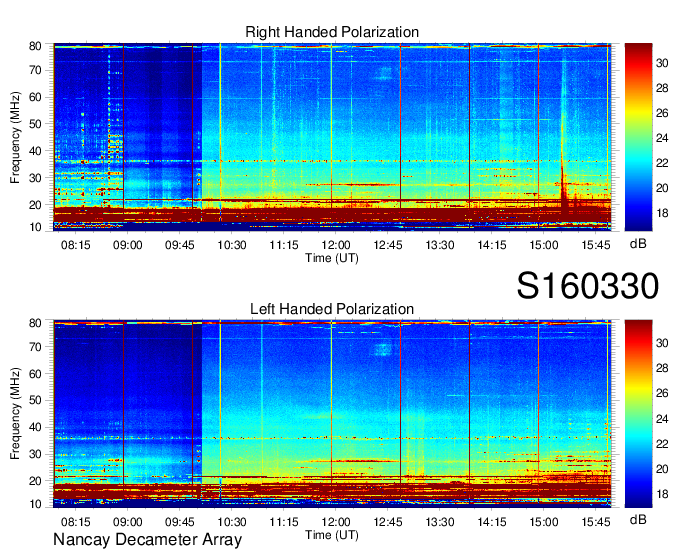Click the Left Handed Polarization color bar
Image resolution: width=680 pixels, height=552 pixels.
[638, 414]
